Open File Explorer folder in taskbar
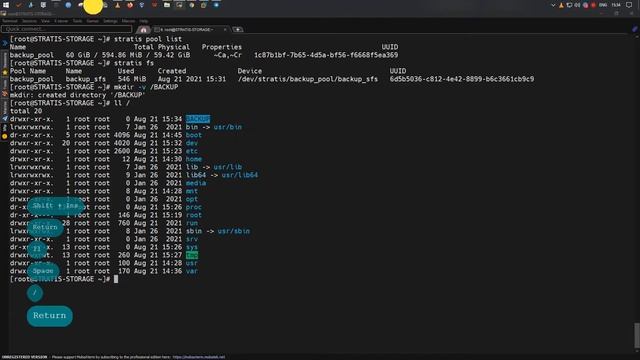 (167, 5)
